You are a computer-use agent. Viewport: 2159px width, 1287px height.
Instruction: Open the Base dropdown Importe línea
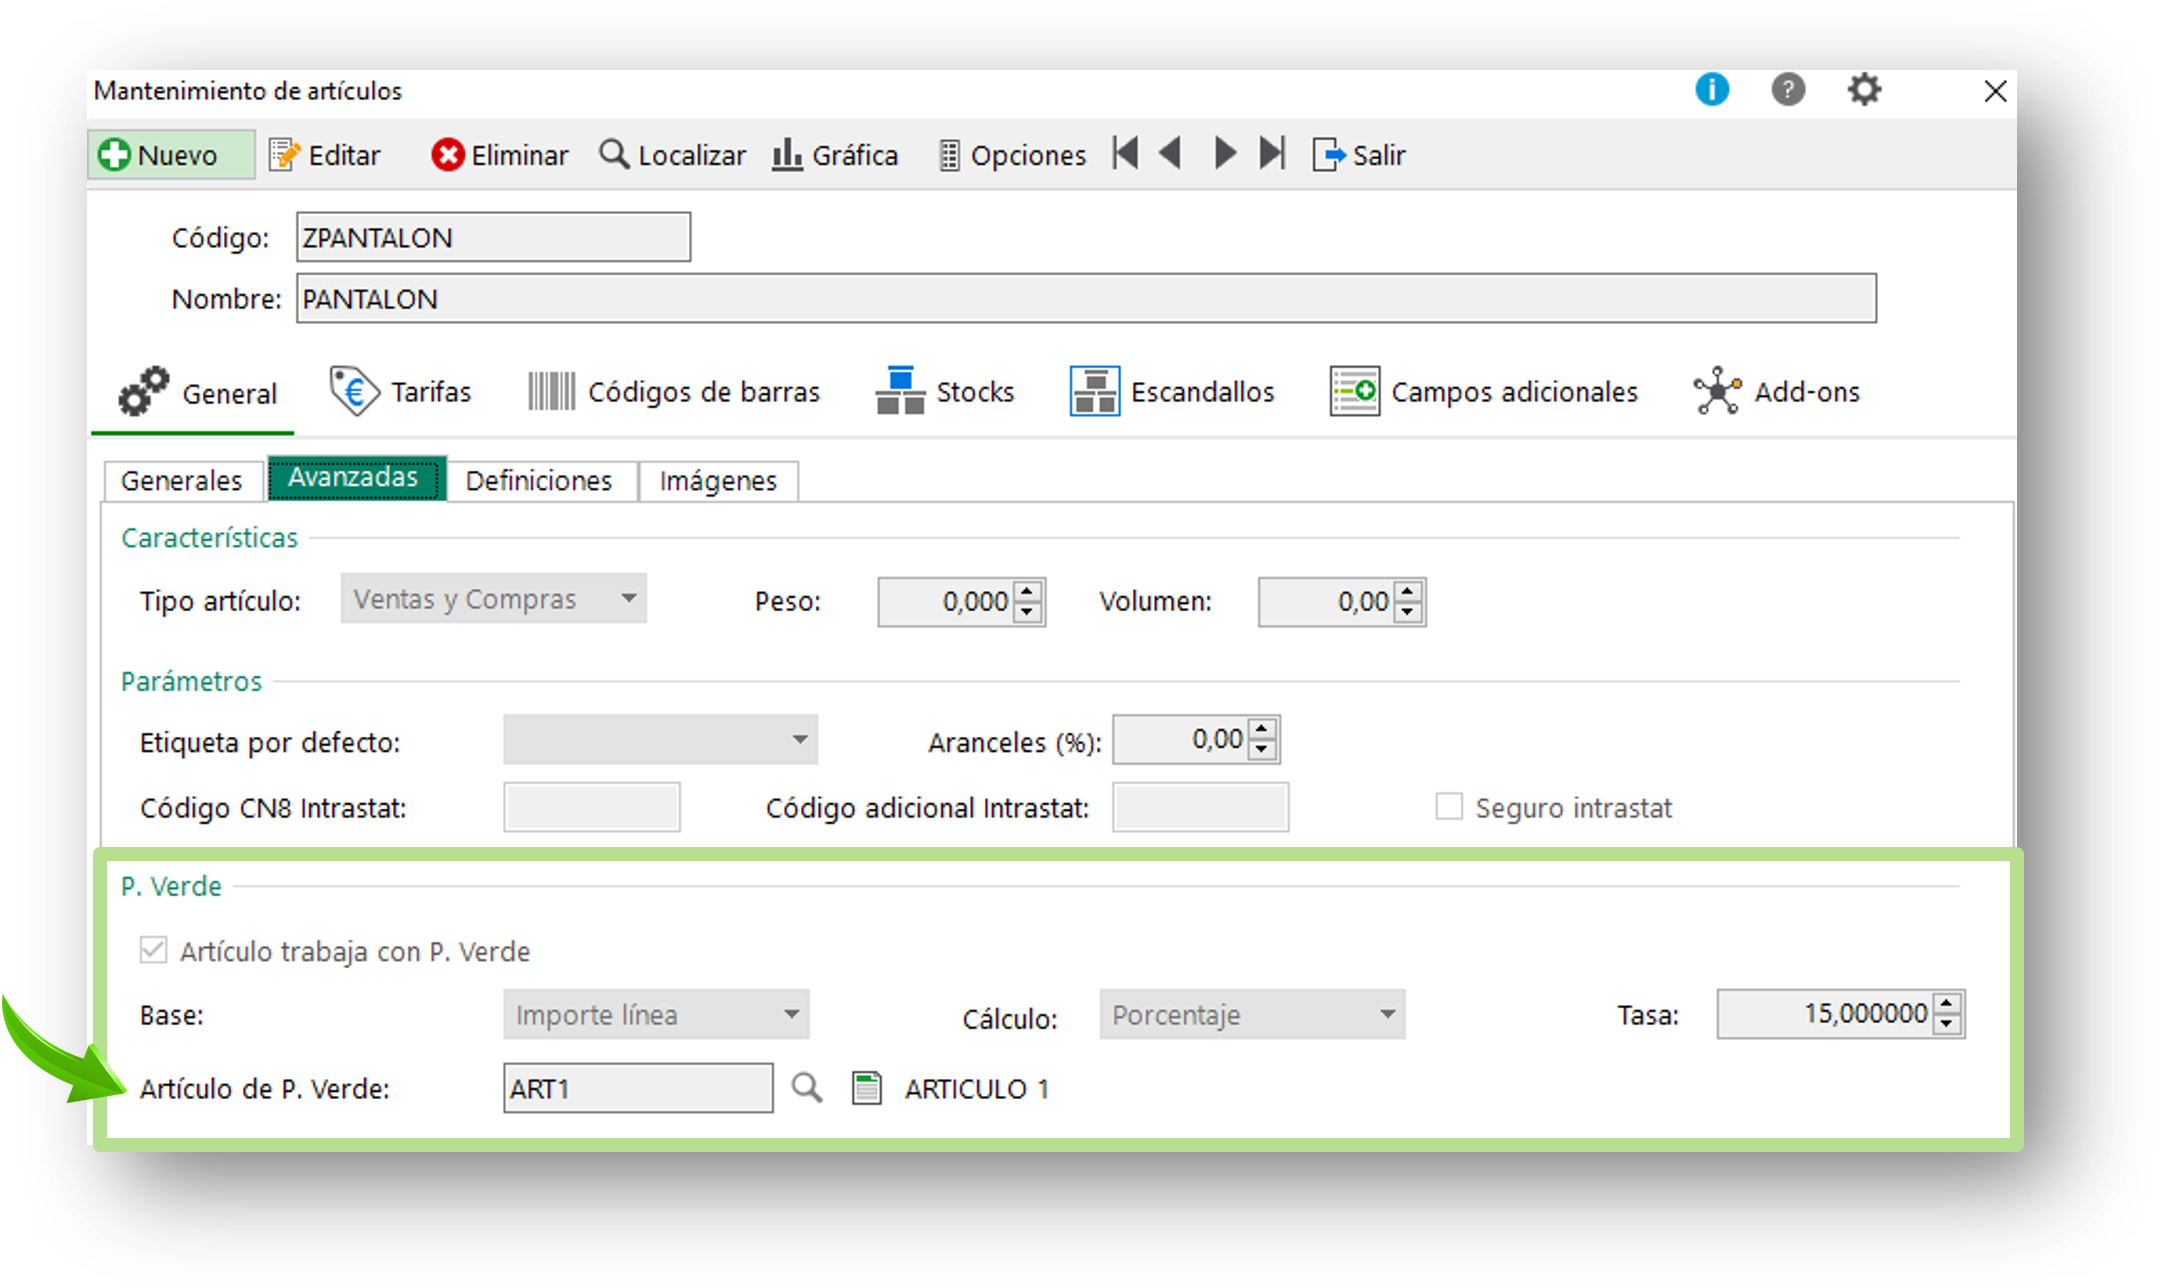[656, 1015]
